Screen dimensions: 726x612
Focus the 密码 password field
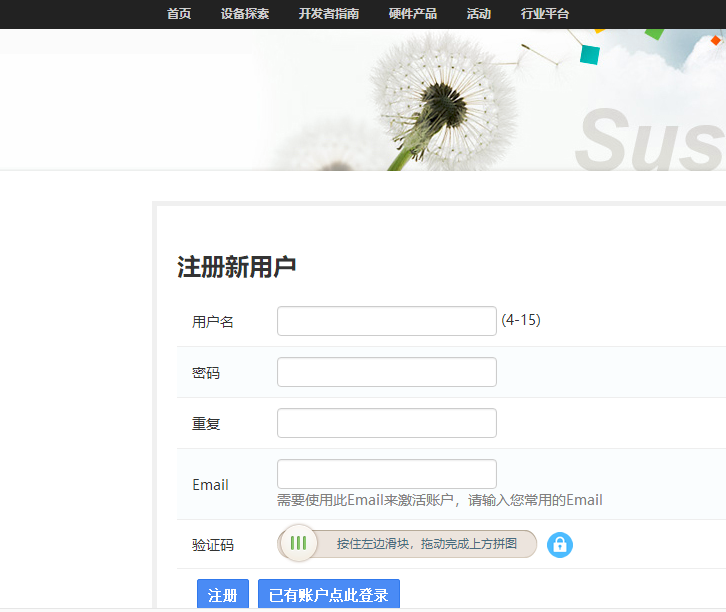coord(387,372)
